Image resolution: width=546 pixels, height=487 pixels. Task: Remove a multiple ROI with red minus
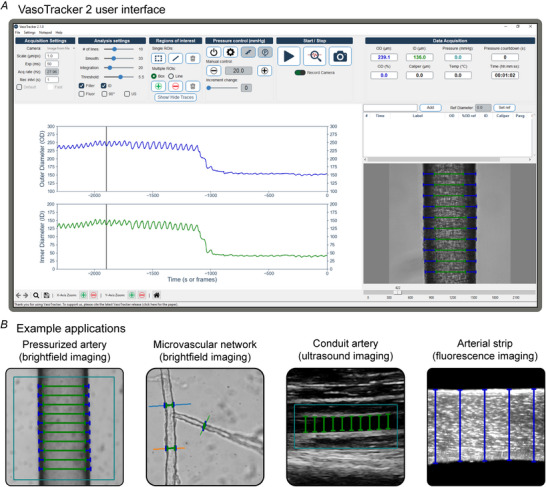[x=176, y=86]
